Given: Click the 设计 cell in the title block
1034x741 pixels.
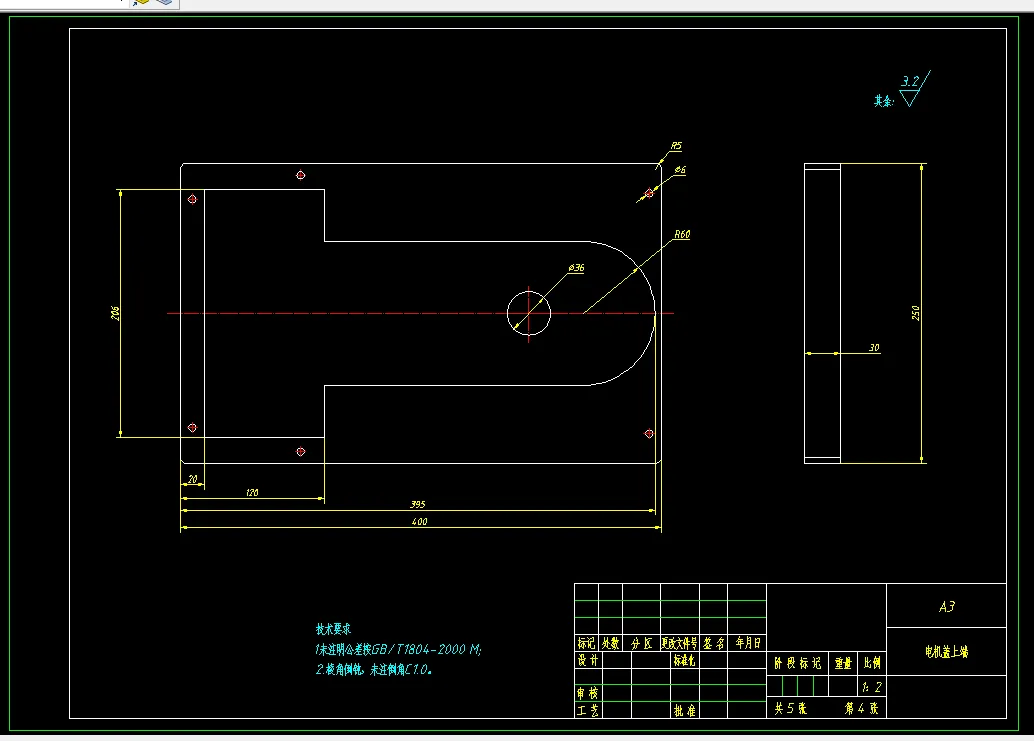Looking at the screenshot, I should coord(588,660).
